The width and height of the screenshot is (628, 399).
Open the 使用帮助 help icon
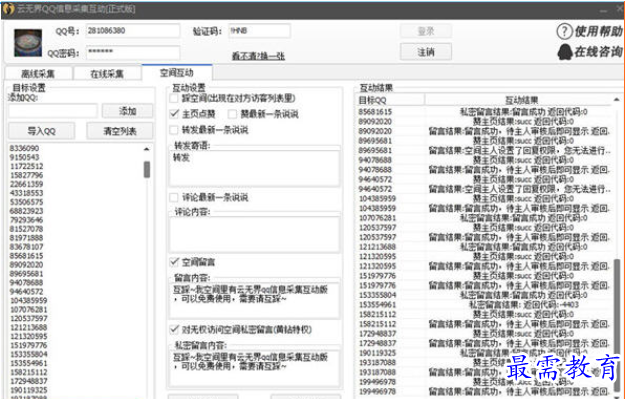pyautogui.click(x=564, y=31)
